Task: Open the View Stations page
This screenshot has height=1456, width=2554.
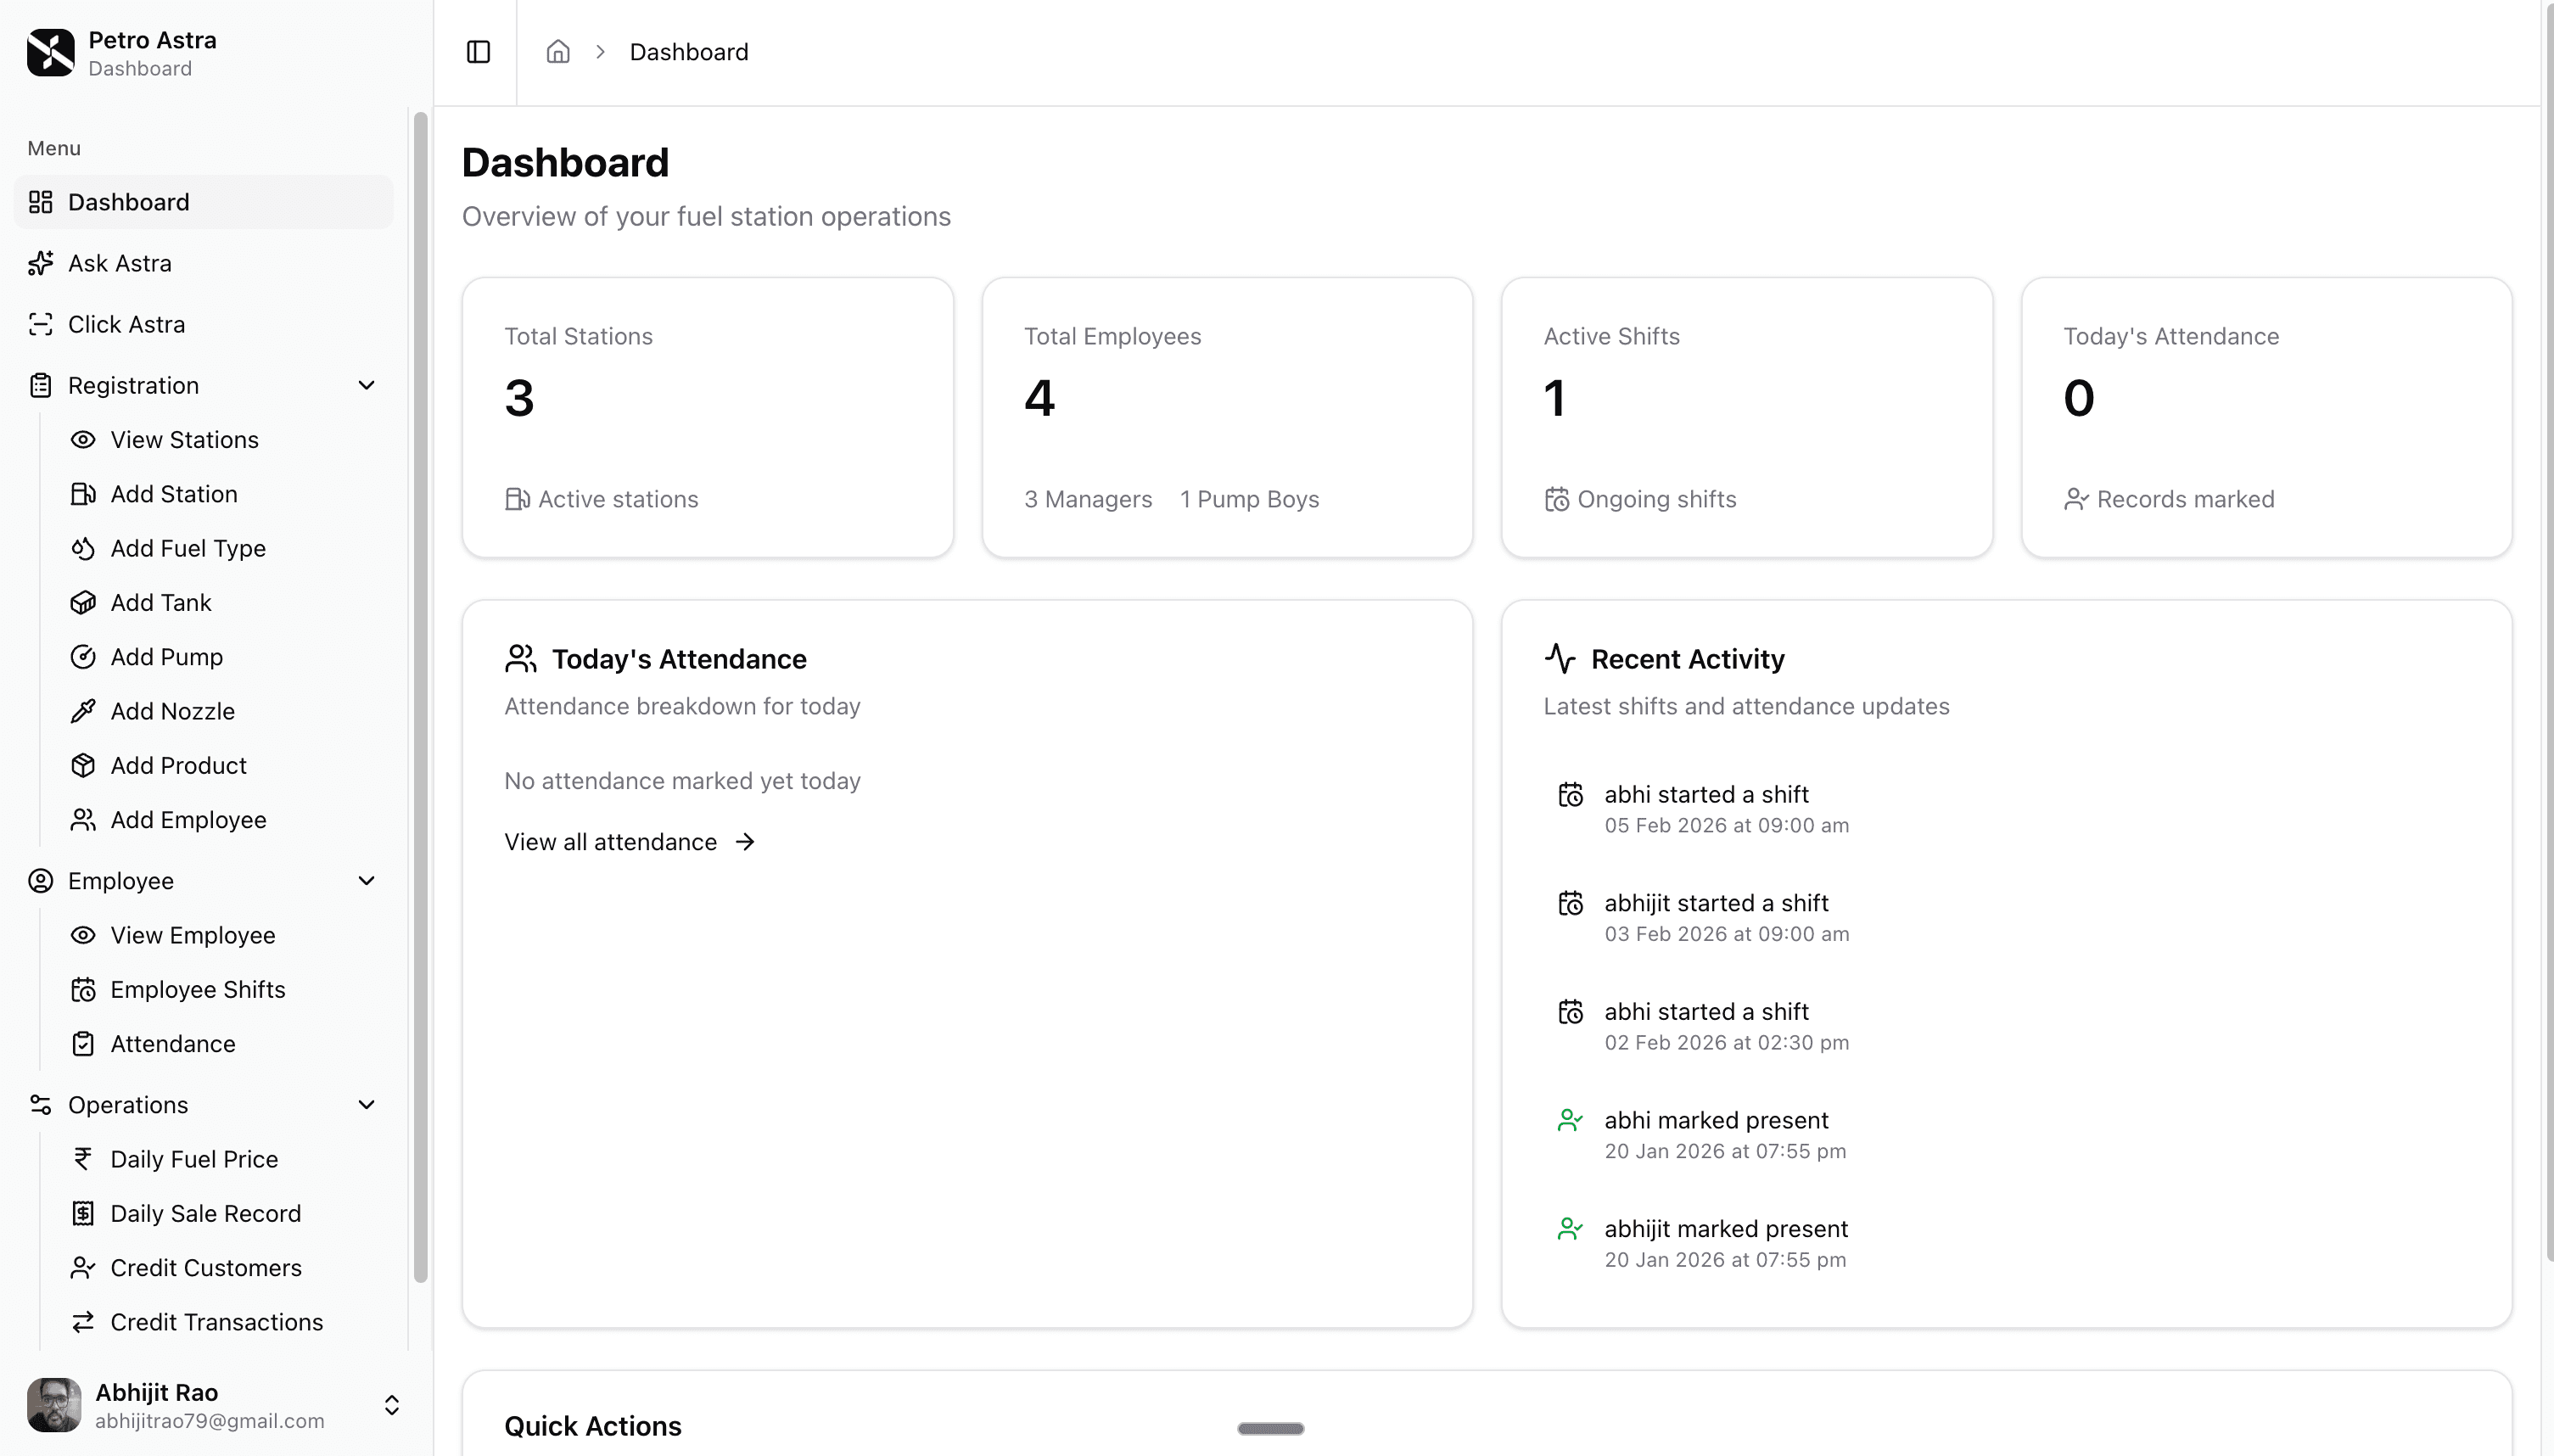Action: (x=184, y=439)
